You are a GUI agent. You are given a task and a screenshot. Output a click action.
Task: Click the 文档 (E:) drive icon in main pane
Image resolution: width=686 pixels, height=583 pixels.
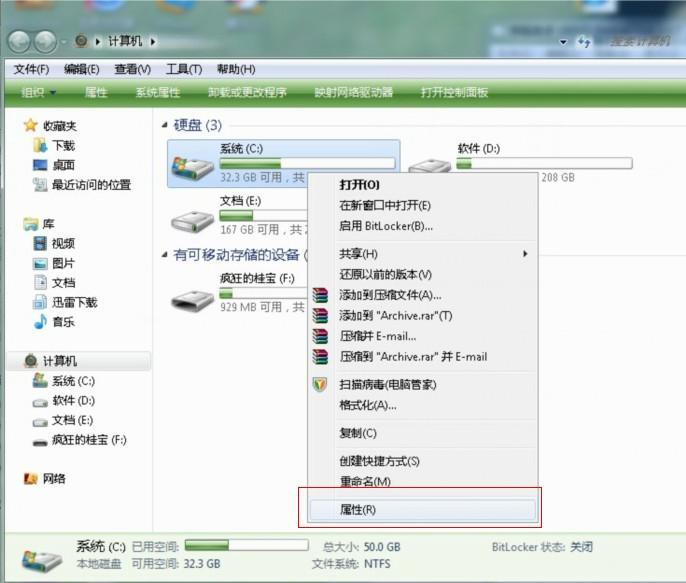pos(192,222)
